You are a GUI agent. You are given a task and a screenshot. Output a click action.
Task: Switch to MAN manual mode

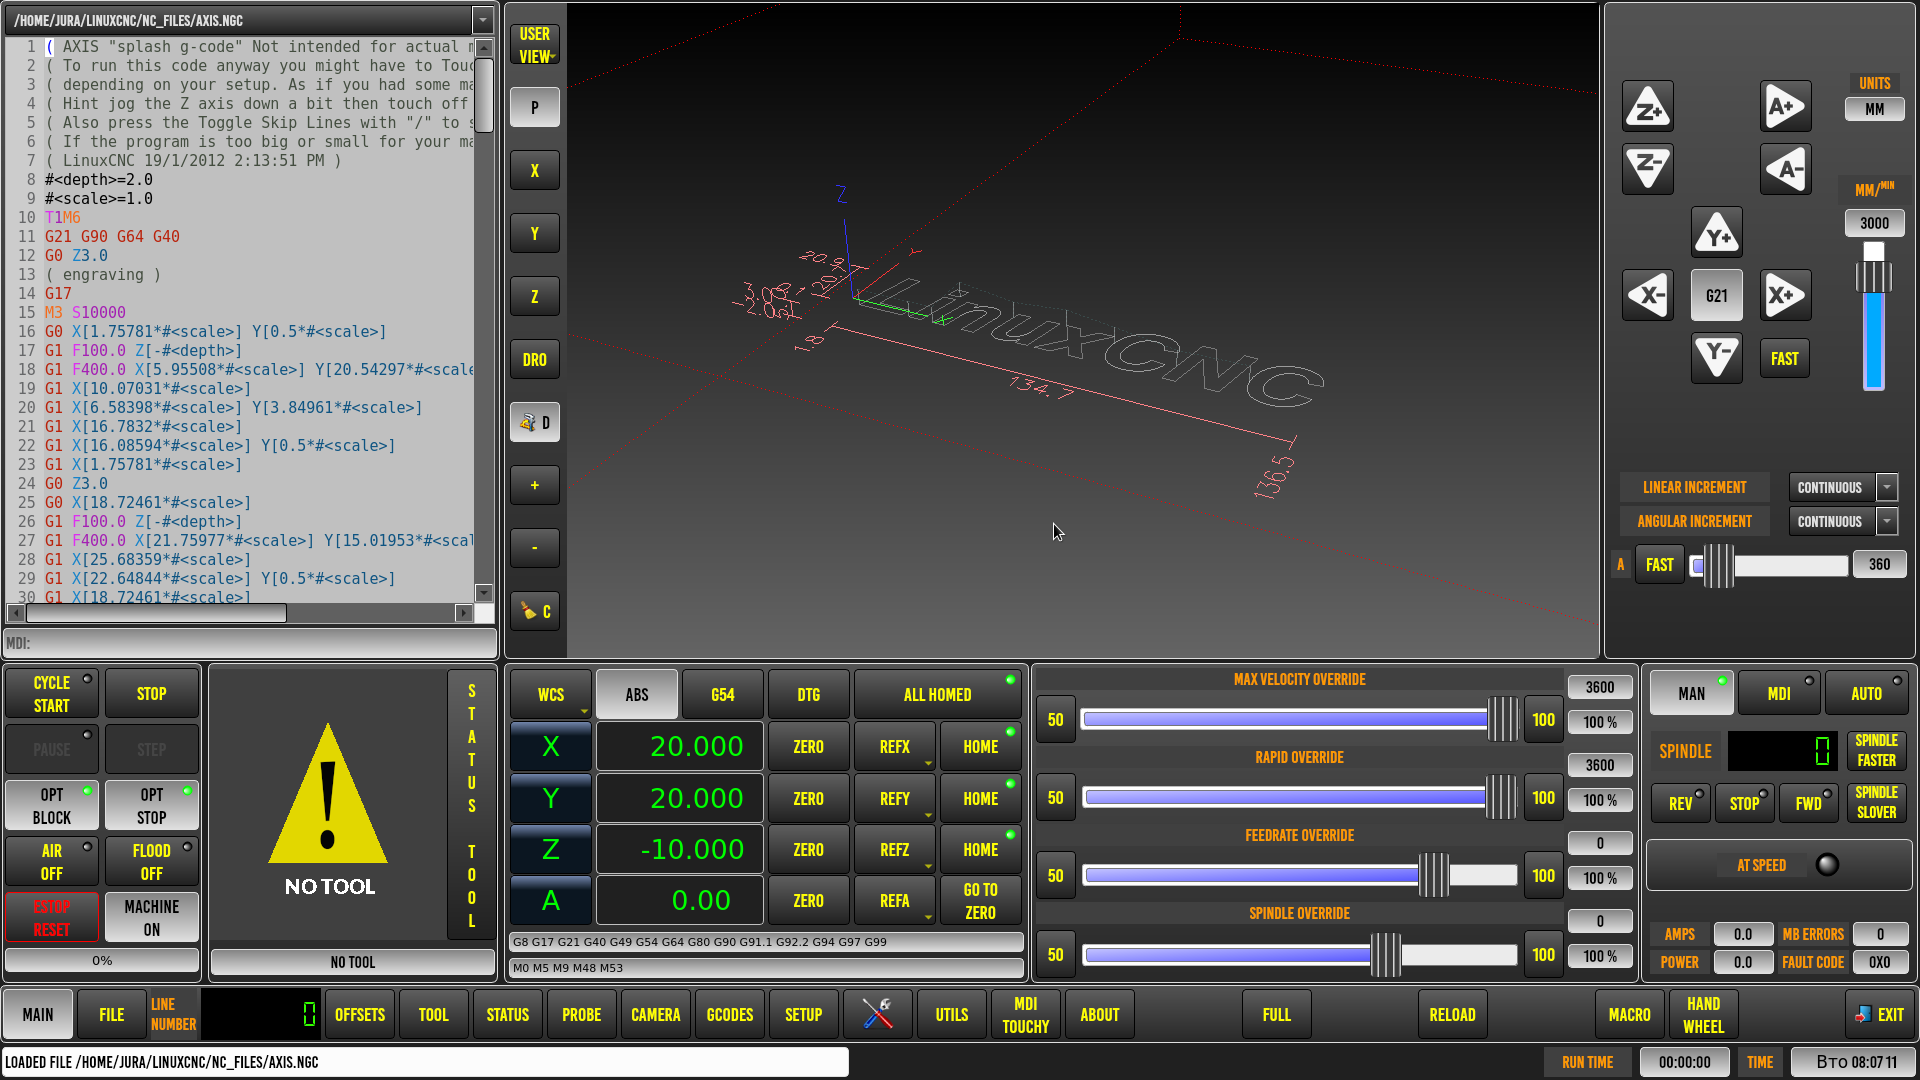point(1692,693)
